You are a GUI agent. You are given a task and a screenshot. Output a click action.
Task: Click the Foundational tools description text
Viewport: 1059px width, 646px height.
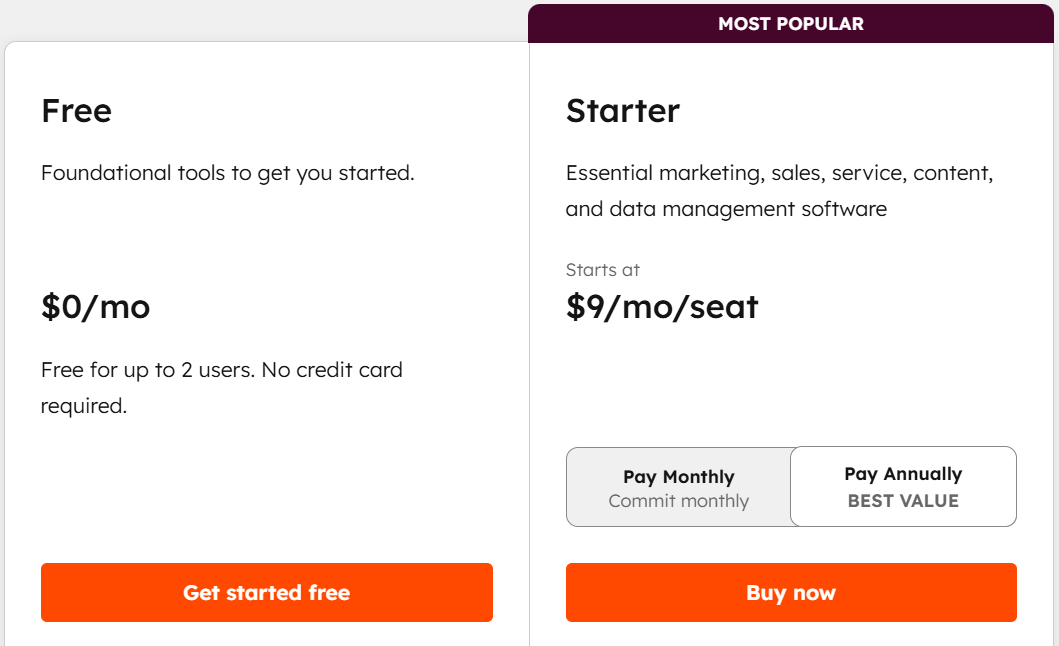click(227, 173)
